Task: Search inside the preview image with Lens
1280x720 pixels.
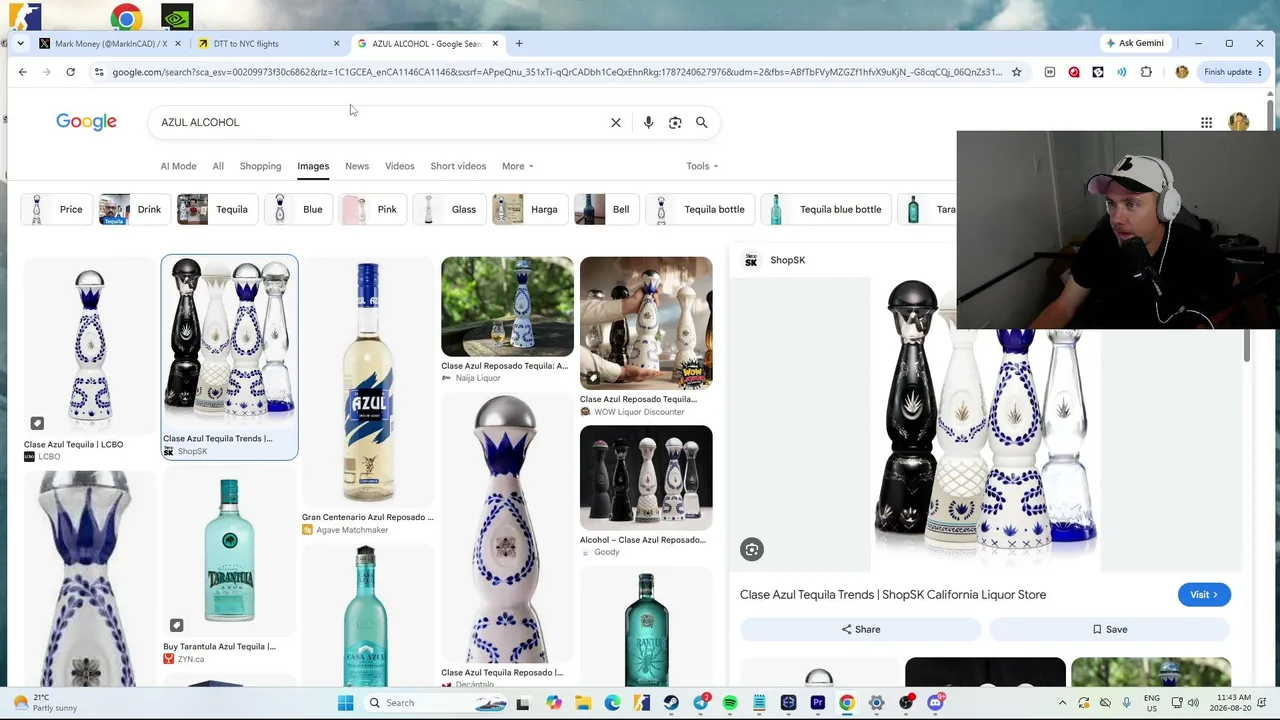Action: [752, 549]
